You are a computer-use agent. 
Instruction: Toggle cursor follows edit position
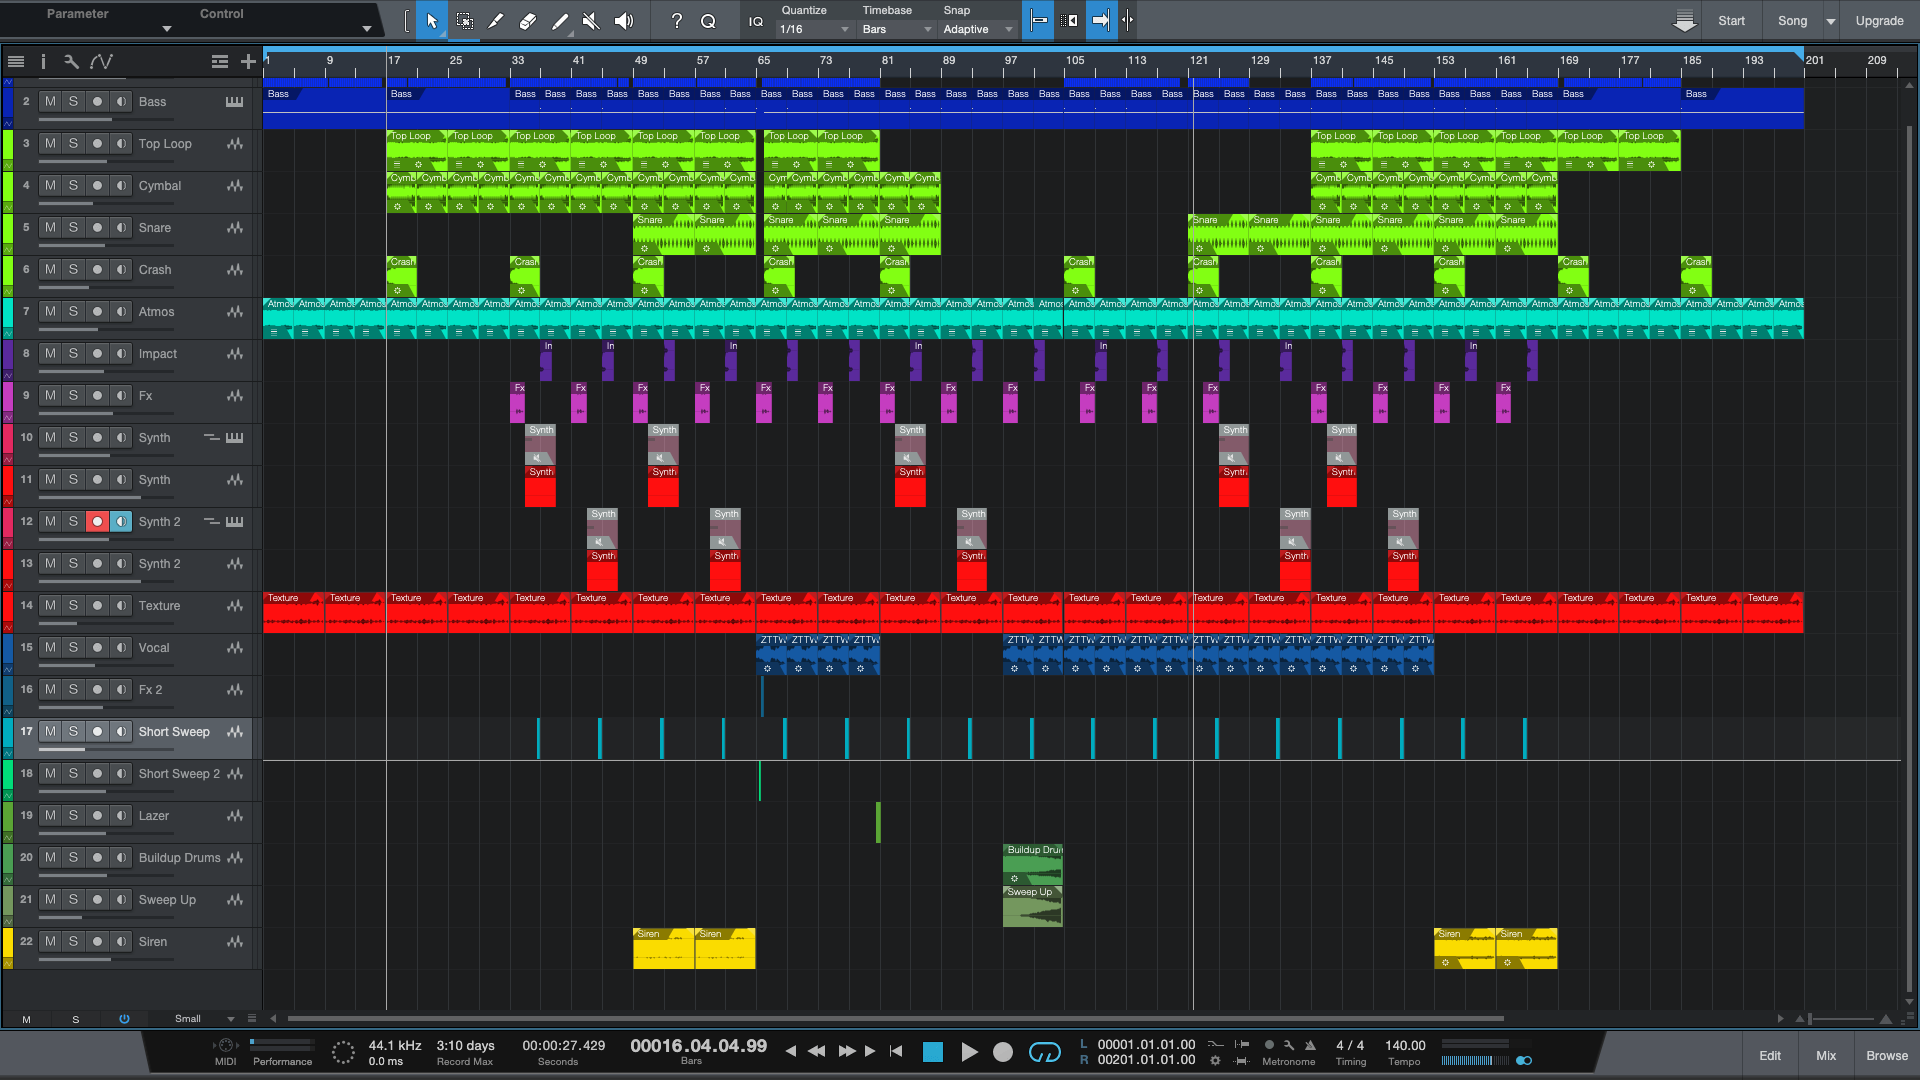1128,20
